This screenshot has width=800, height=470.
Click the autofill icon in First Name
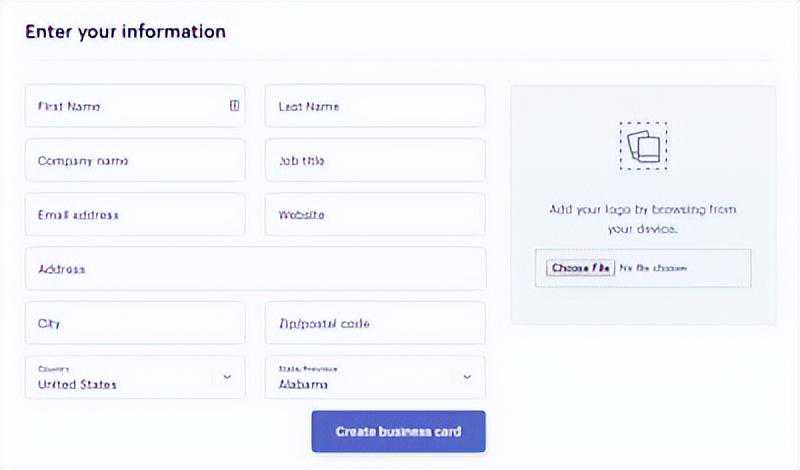[234, 105]
